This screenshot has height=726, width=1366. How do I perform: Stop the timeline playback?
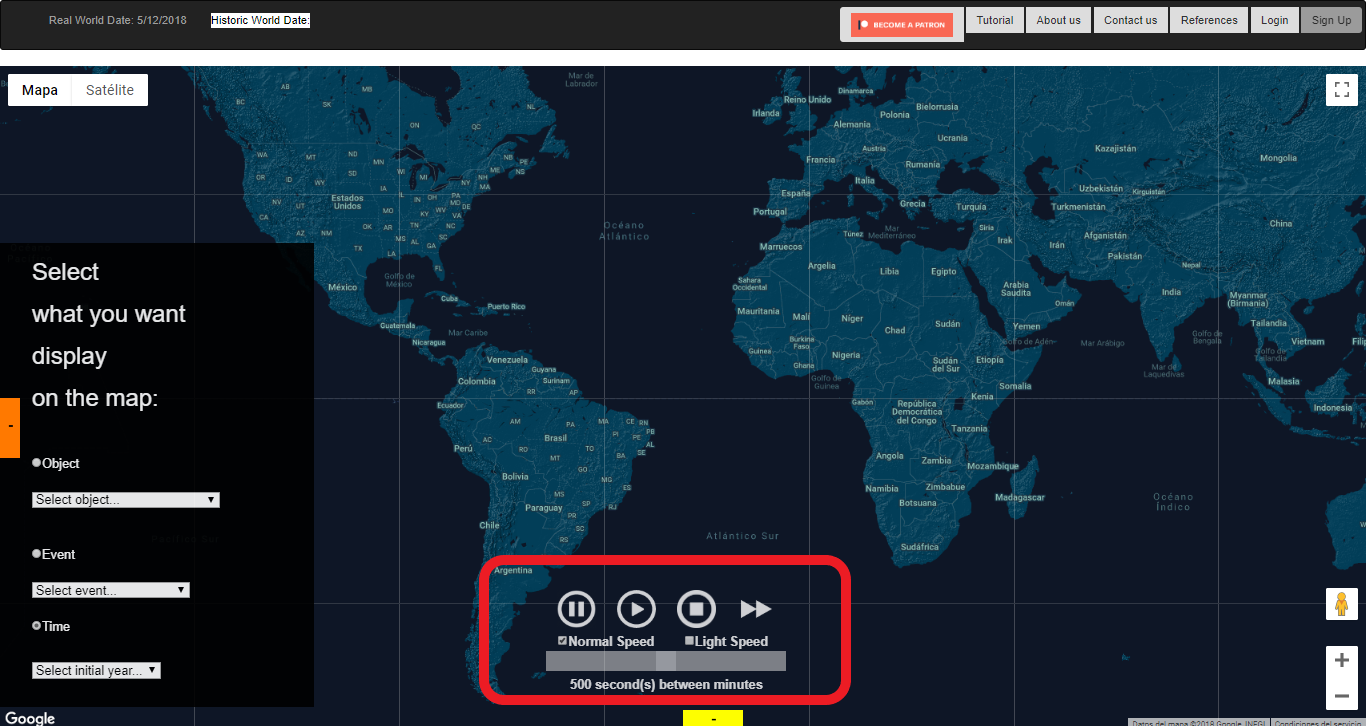tap(696, 609)
